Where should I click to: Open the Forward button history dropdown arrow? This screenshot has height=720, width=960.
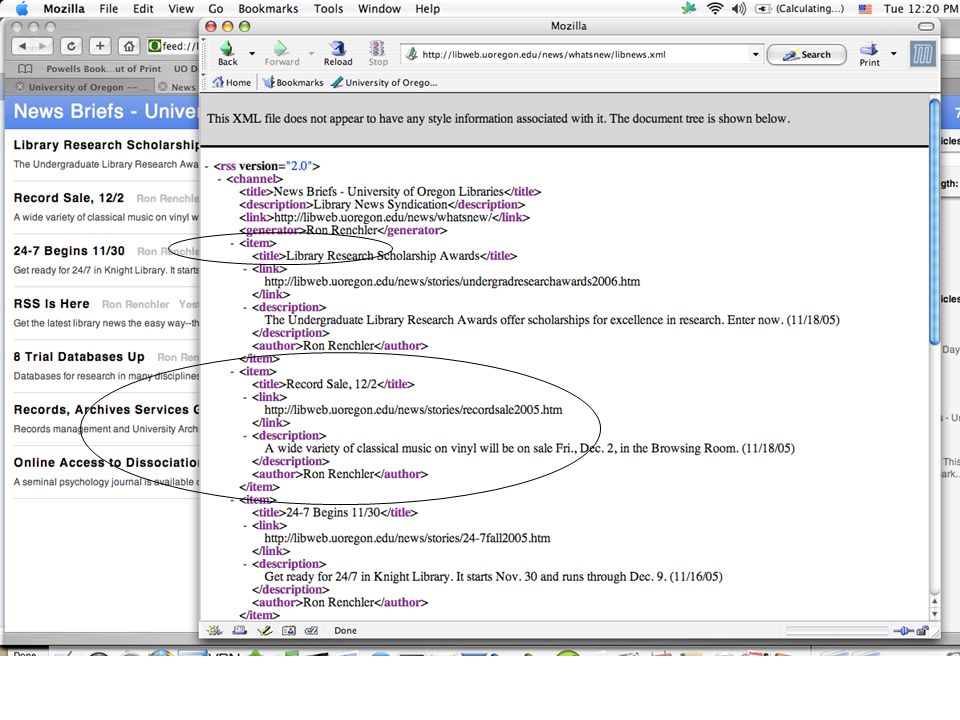311,53
